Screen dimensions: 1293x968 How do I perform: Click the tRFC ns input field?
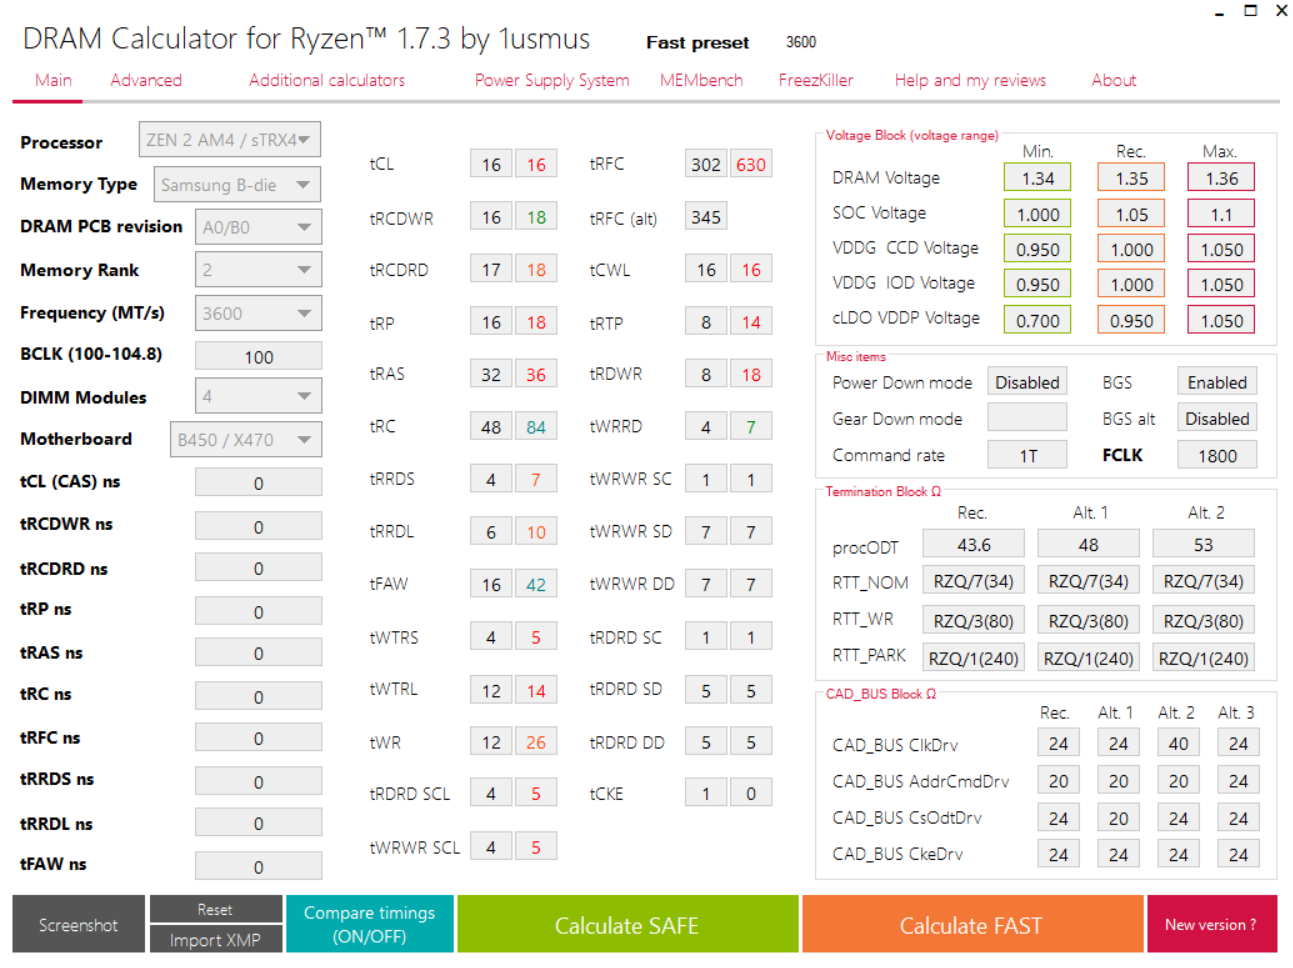[258, 737]
